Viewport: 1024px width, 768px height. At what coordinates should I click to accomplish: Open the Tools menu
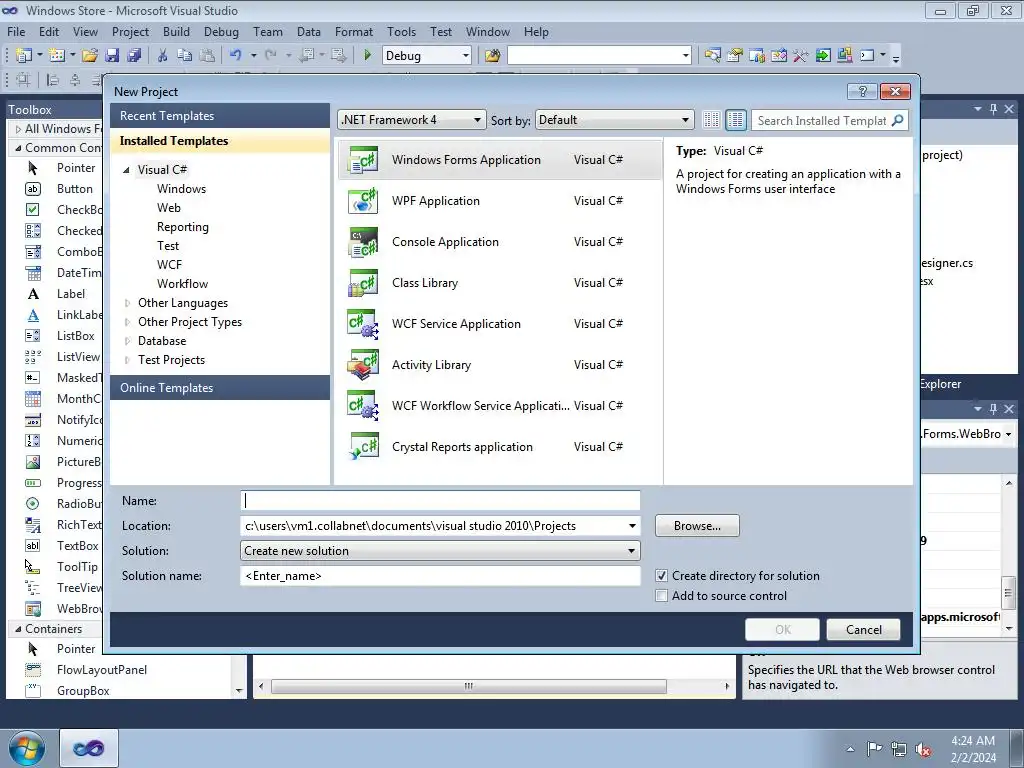401,32
